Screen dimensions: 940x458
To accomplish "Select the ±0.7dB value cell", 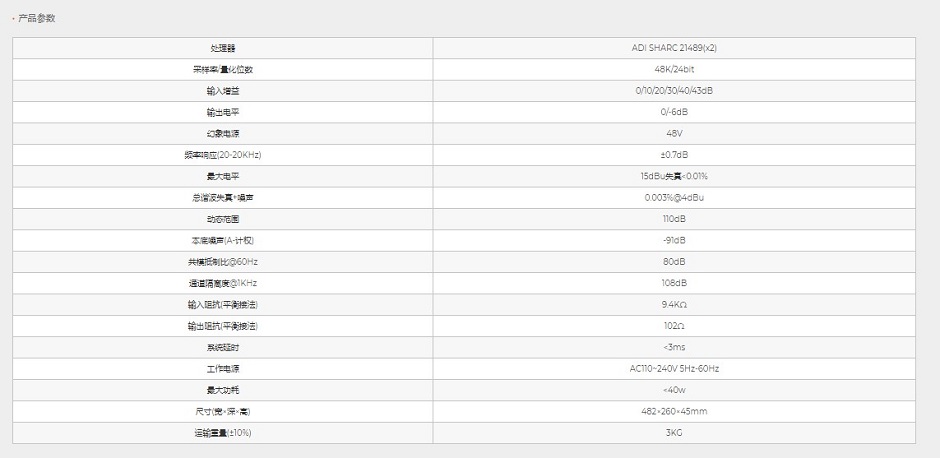I will pyautogui.click(x=674, y=155).
